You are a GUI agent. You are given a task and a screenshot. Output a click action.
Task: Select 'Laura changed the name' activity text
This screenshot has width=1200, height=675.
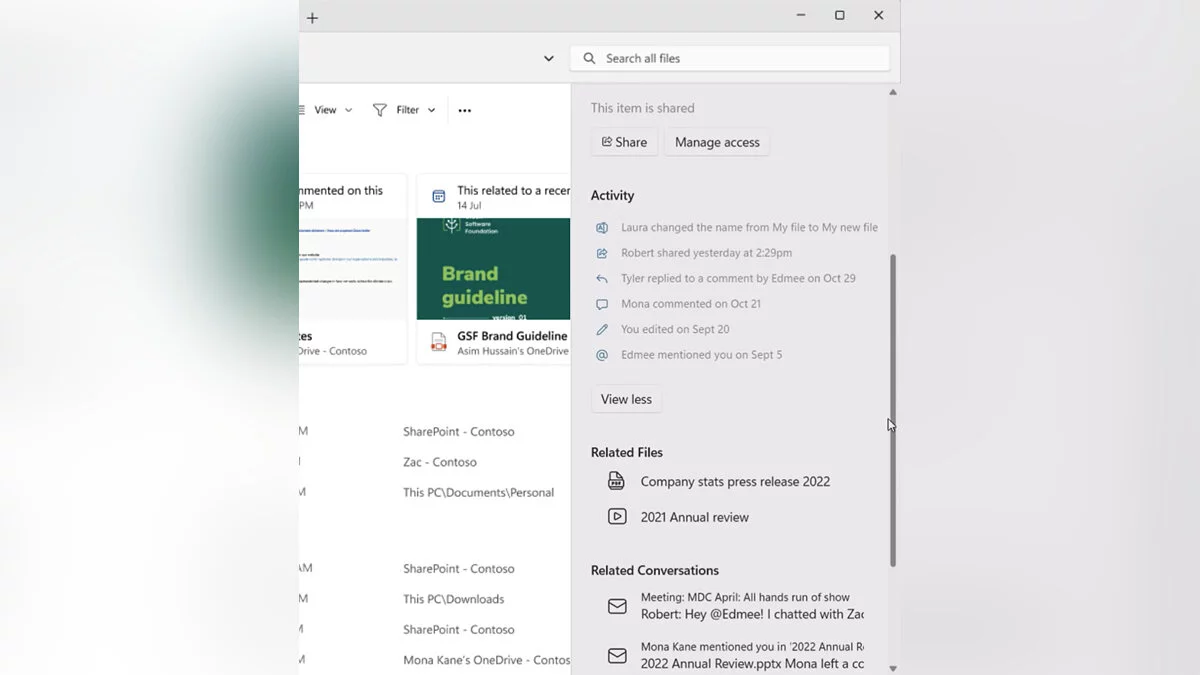[749, 227]
